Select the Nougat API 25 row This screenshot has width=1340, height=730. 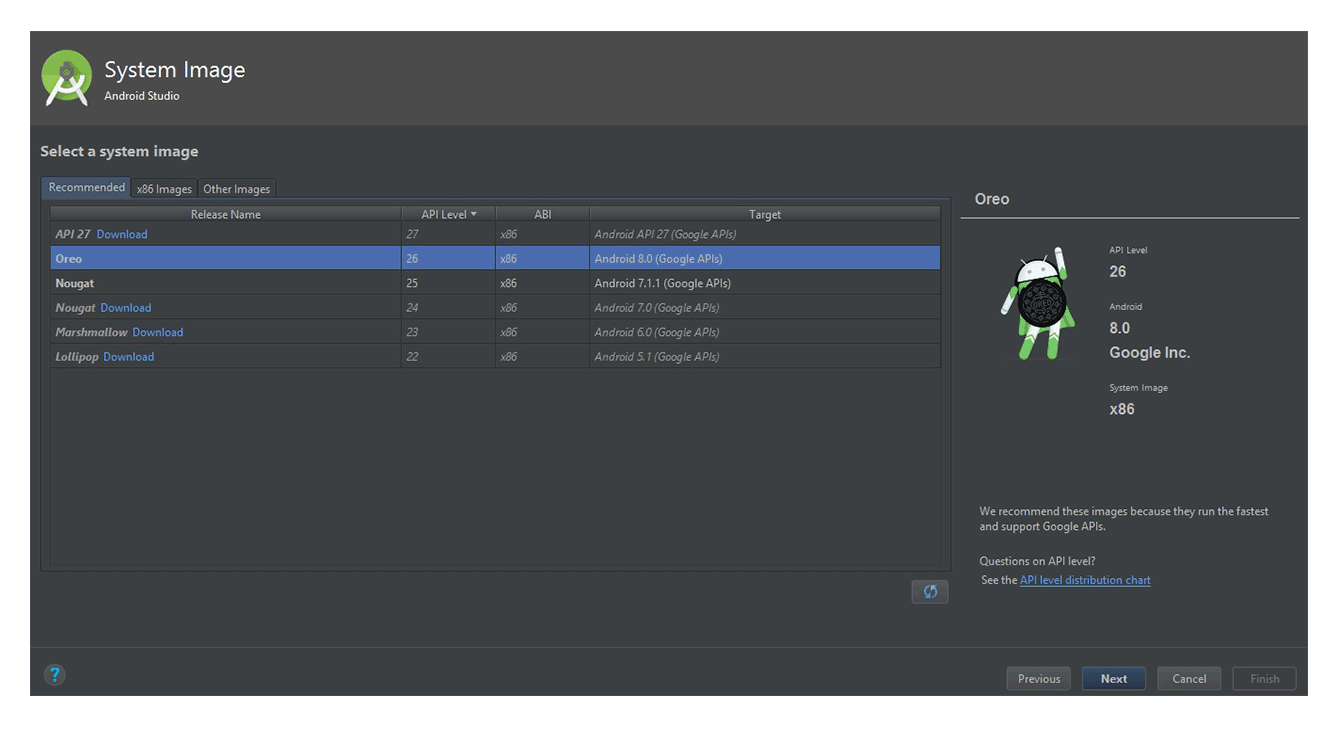pos(496,283)
